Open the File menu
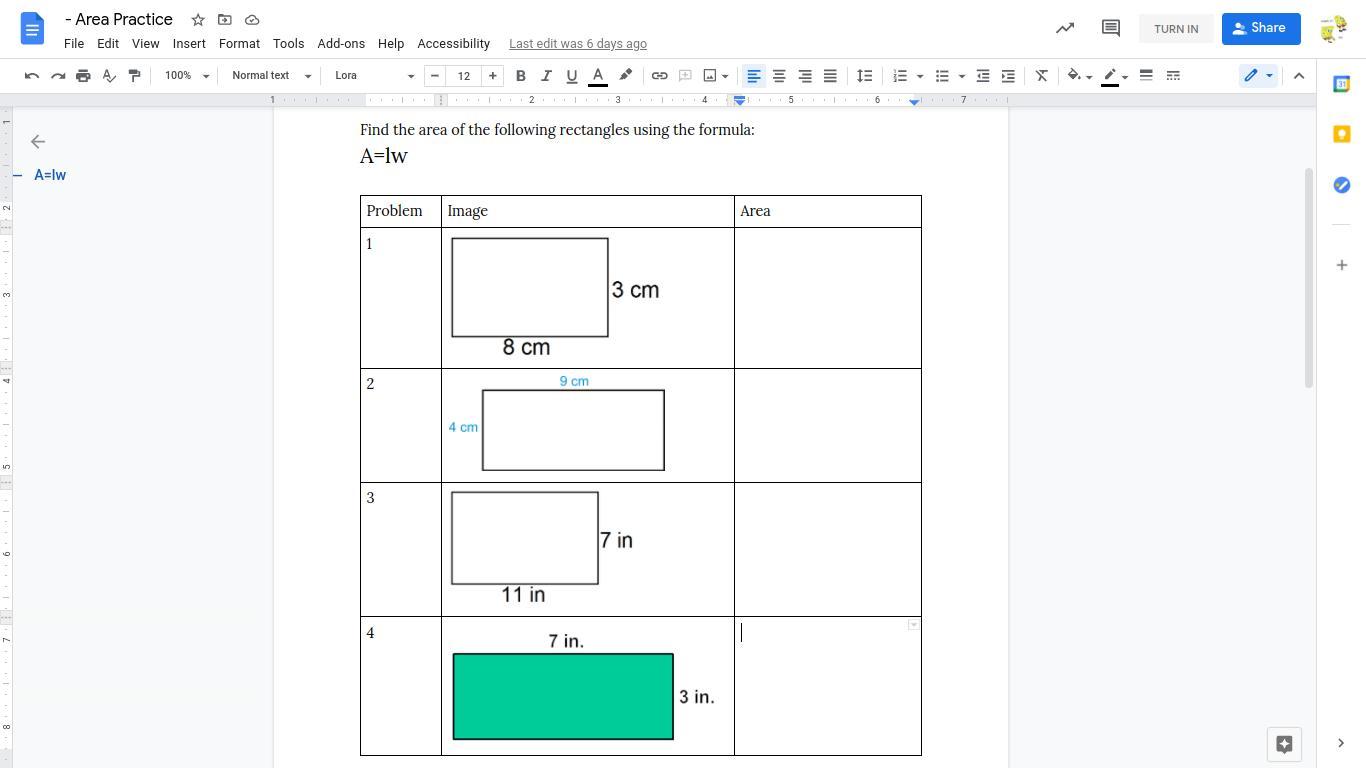This screenshot has width=1366, height=768. point(74,44)
